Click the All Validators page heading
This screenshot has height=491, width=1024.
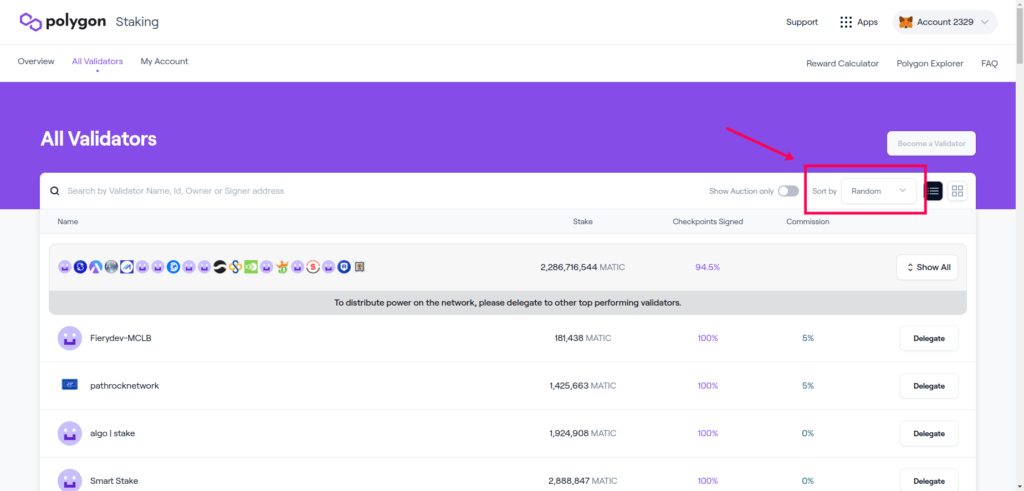click(99, 138)
